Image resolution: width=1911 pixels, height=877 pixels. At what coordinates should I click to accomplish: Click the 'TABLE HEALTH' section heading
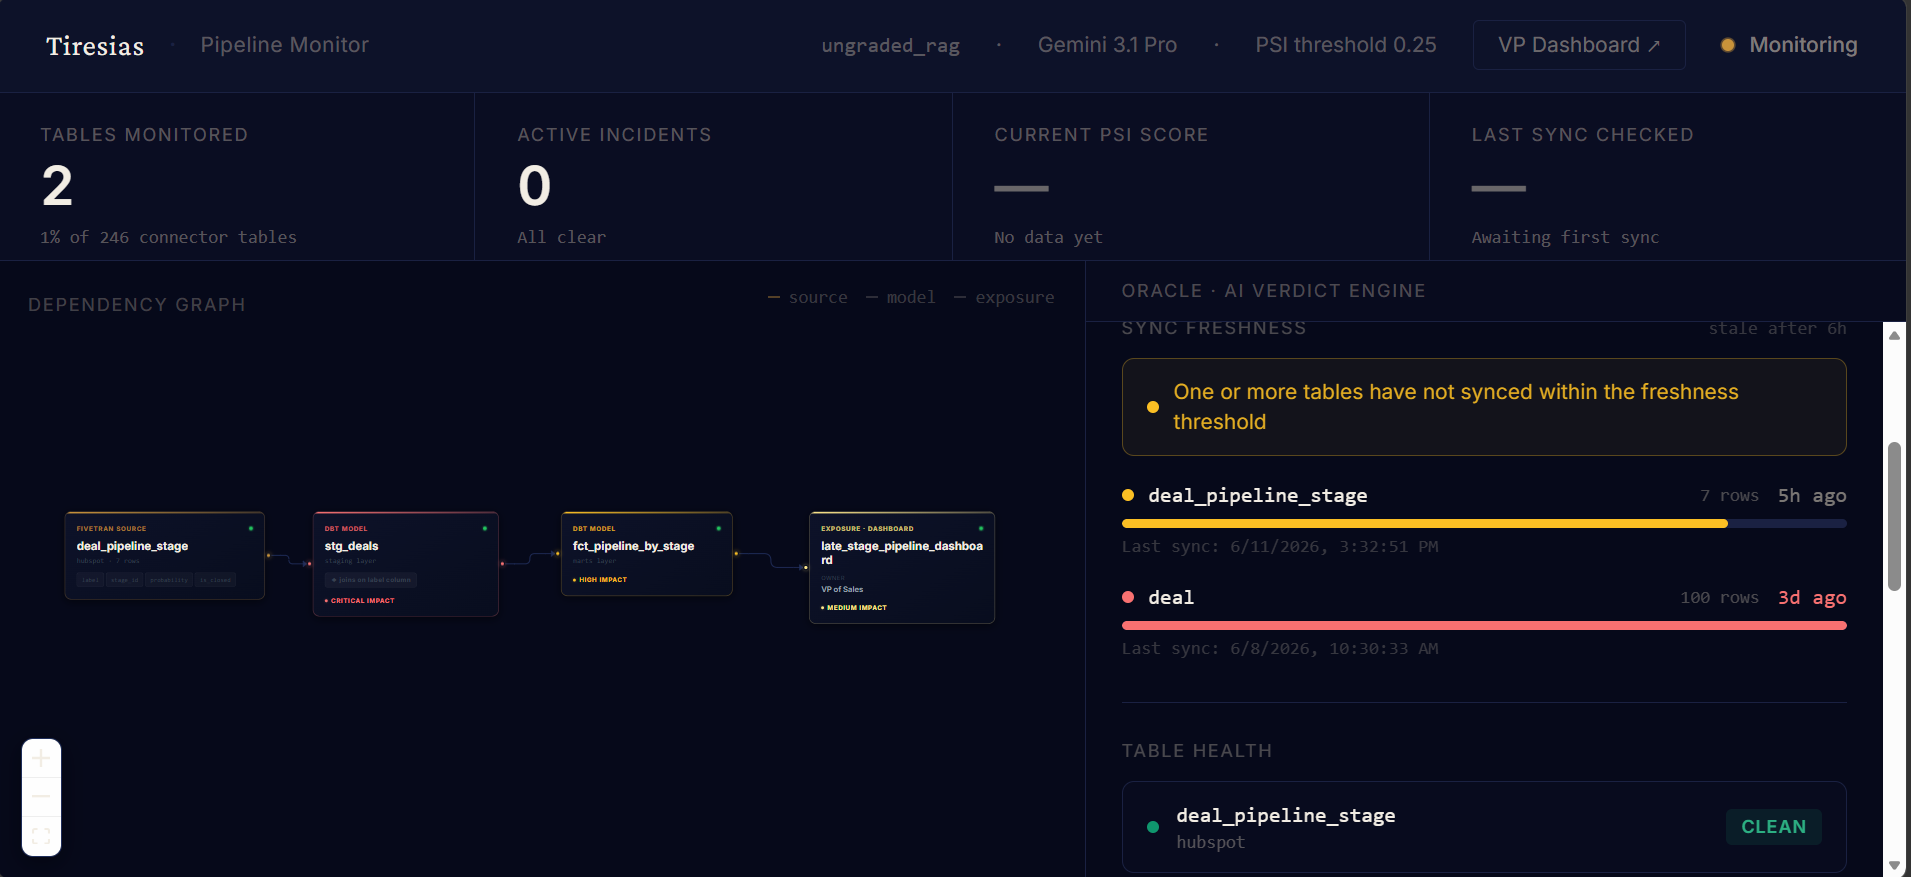click(x=1197, y=751)
